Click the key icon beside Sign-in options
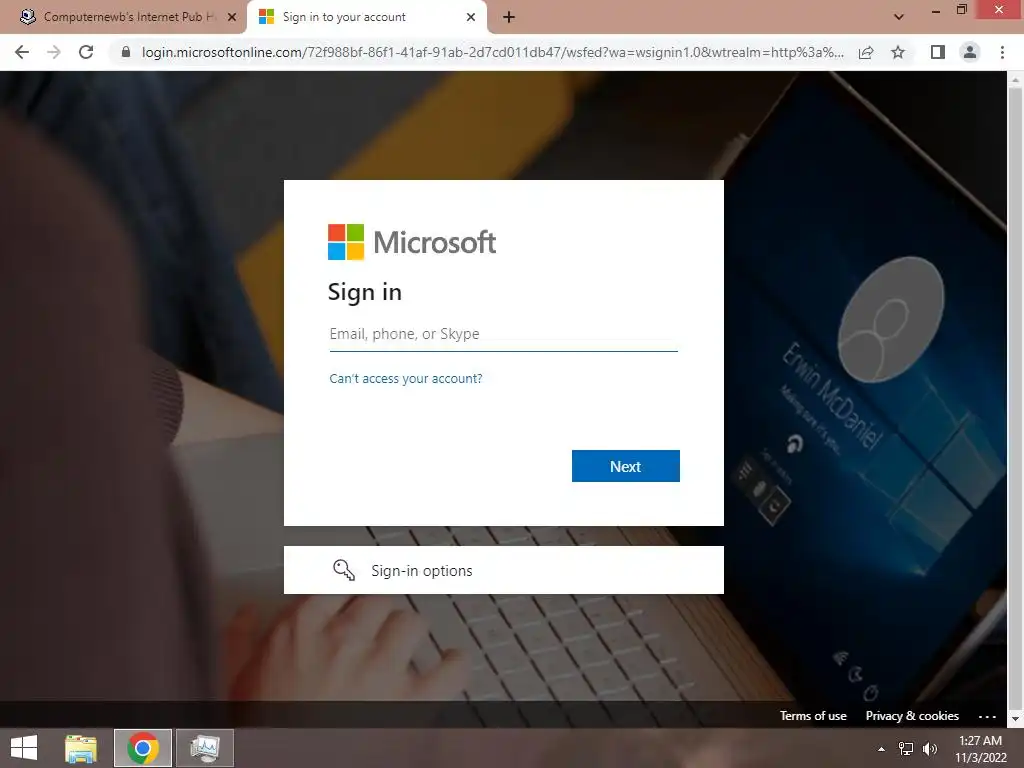The image size is (1024, 768). point(344,570)
